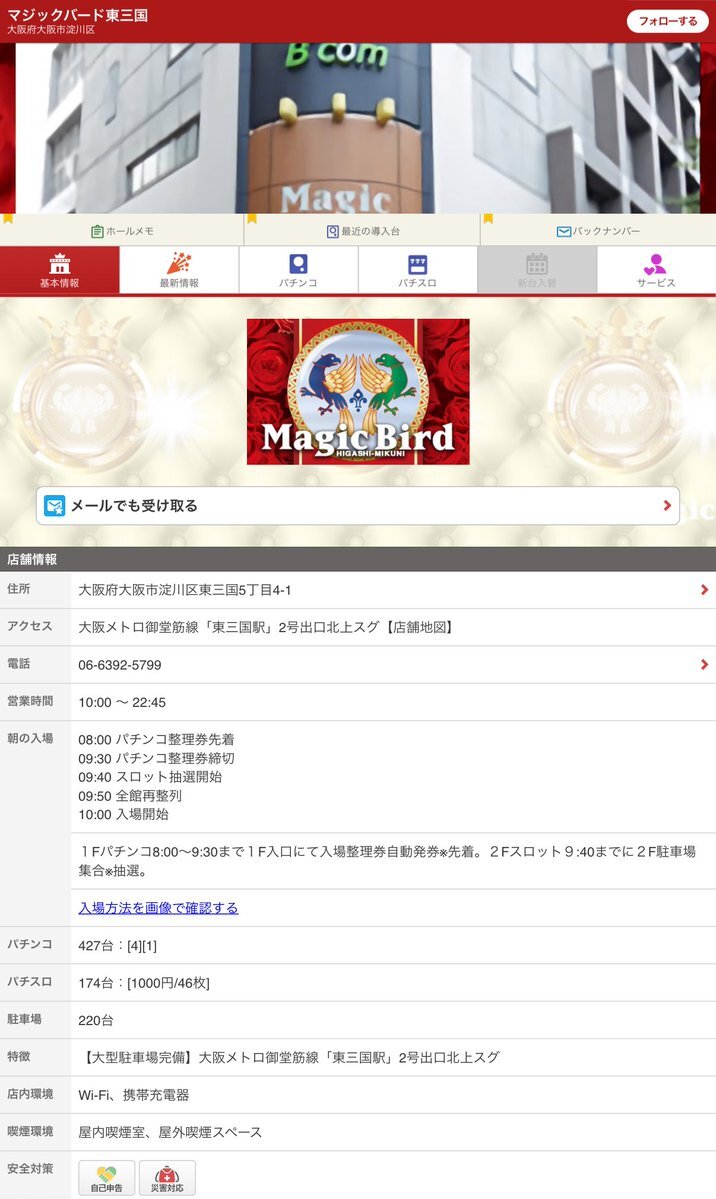Open the パチンコ tab
The height and width of the screenshot is (1199, 716).
pyautogui.click(x=298, y=270)
